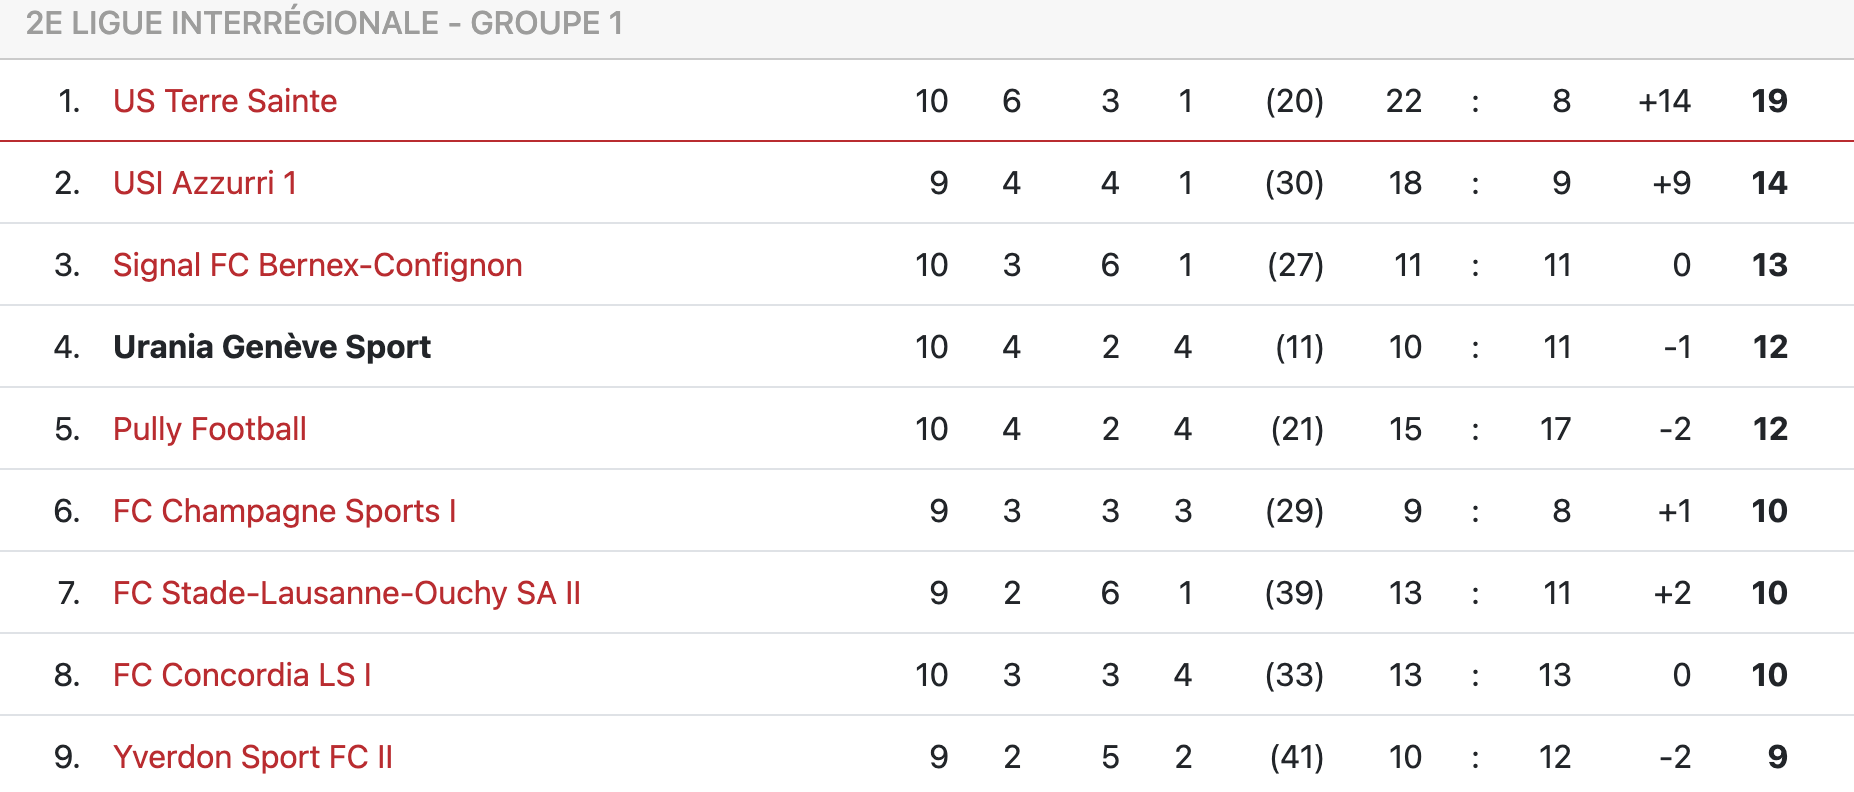Click the bold Urania Genève Sport team name

[271, 347]
